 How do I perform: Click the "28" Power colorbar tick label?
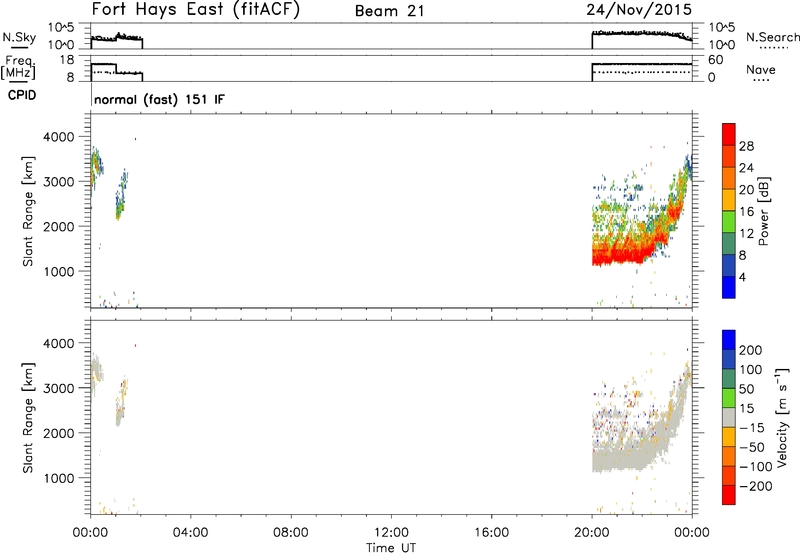point(746,146)
